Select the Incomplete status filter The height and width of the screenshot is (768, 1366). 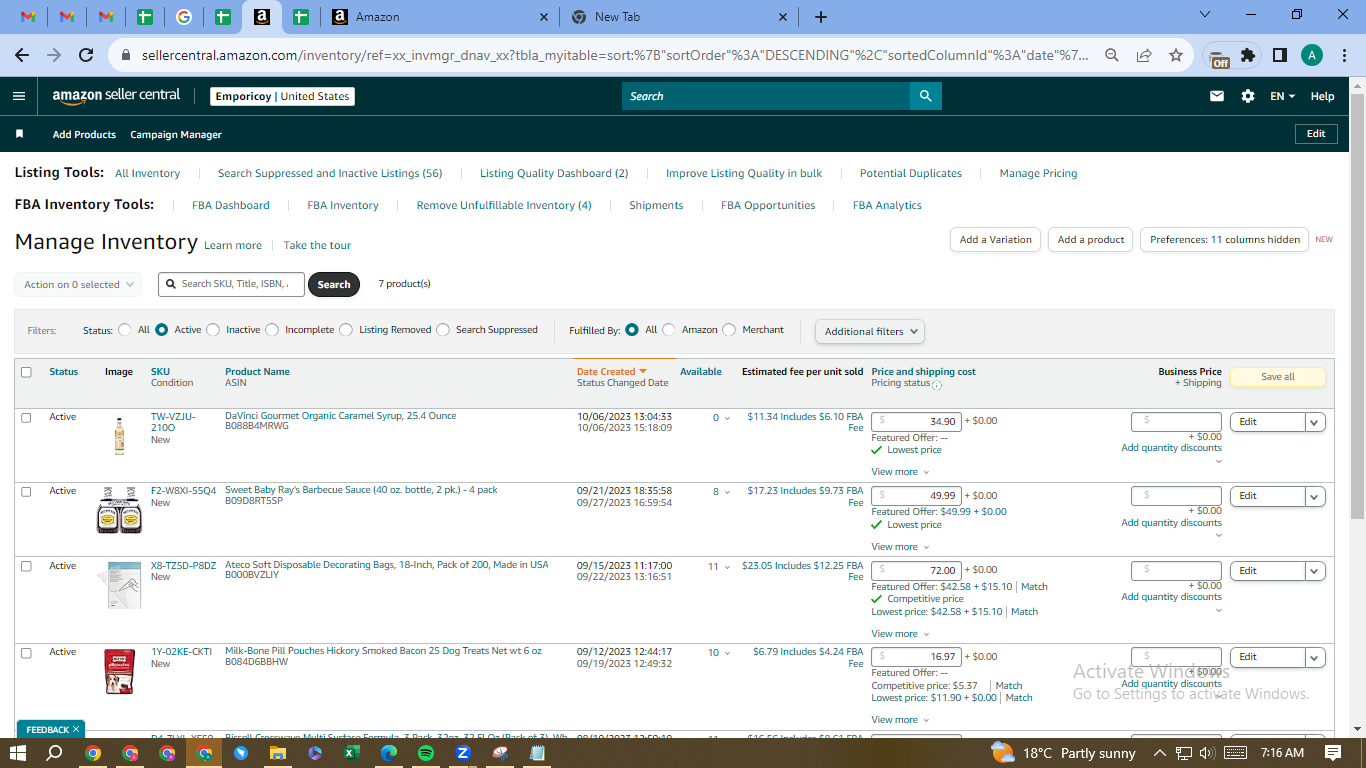tap(272, 330)
